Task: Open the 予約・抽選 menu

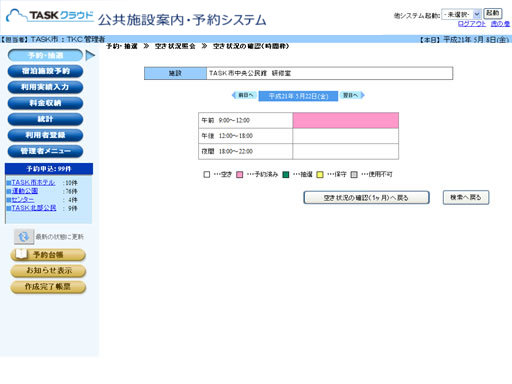Action: click(45, 55)
